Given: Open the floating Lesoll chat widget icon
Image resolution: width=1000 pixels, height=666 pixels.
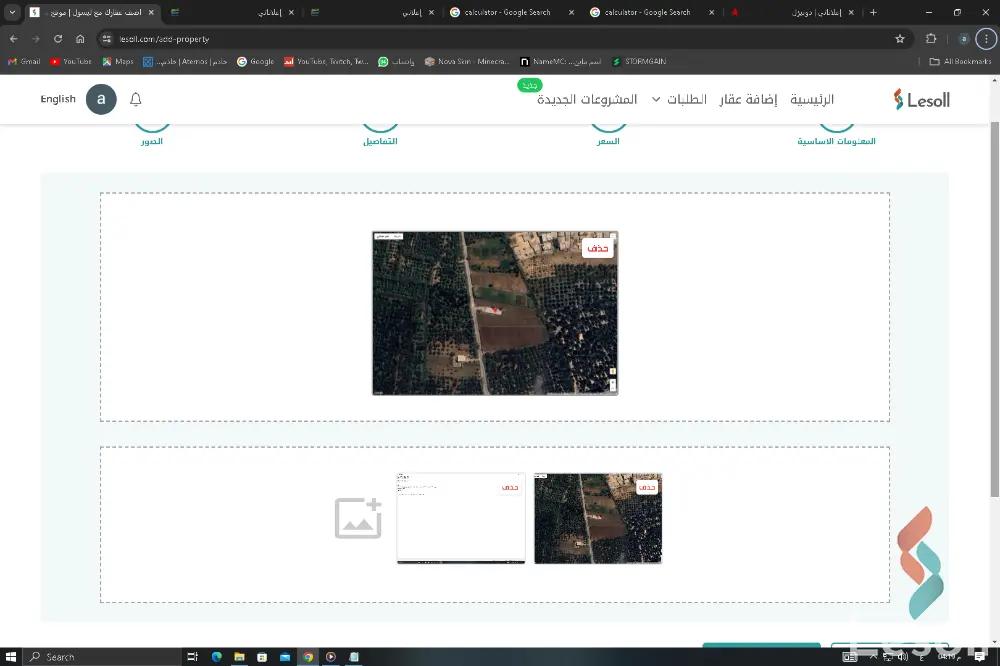Looking at the screenshot, I should 919,562.
